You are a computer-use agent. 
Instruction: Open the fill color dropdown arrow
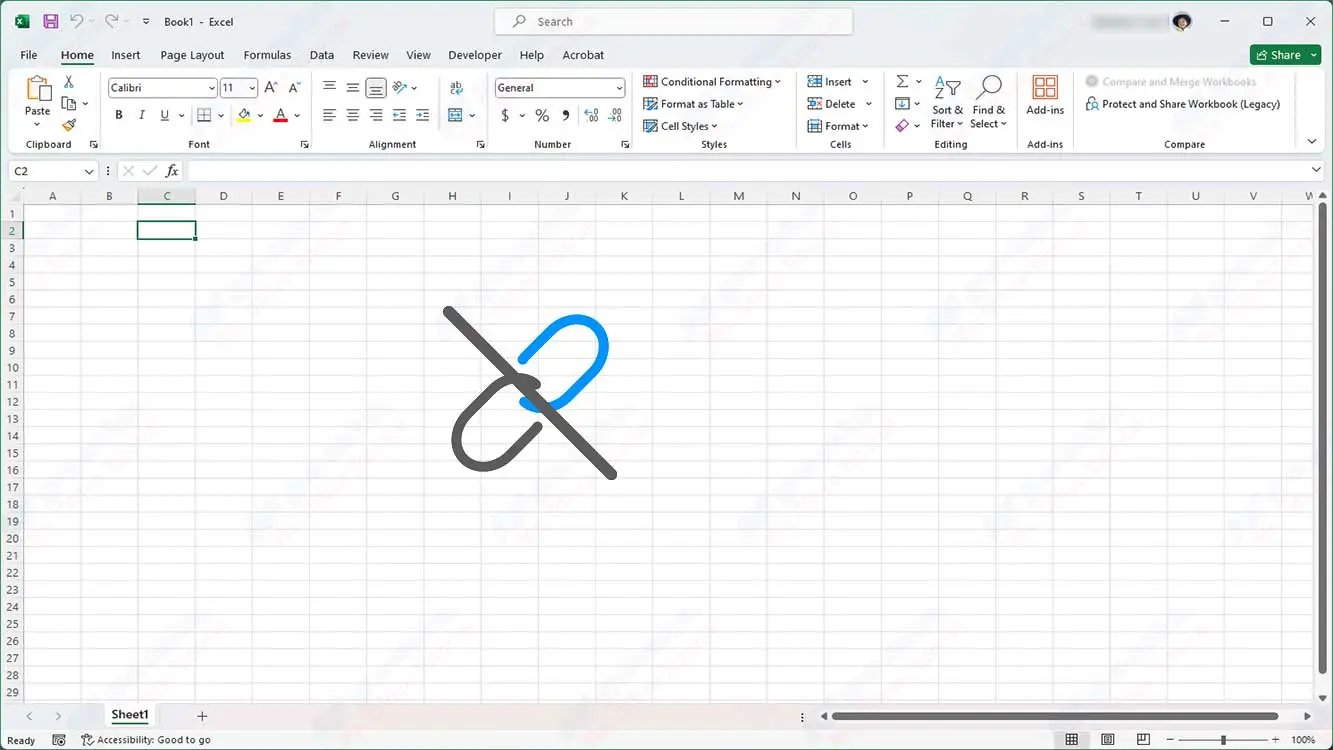pos(260,116)
